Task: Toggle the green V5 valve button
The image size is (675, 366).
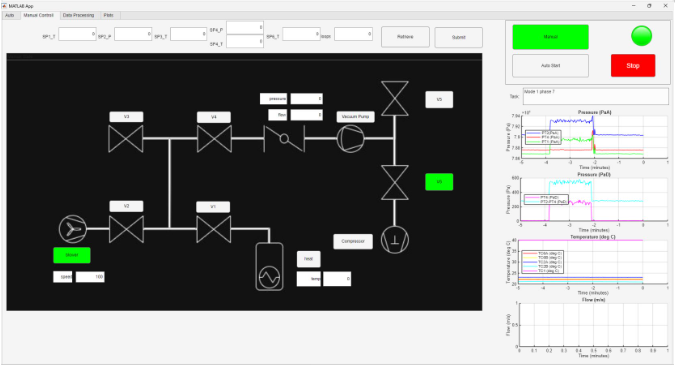Action: [x=439, y=182]
